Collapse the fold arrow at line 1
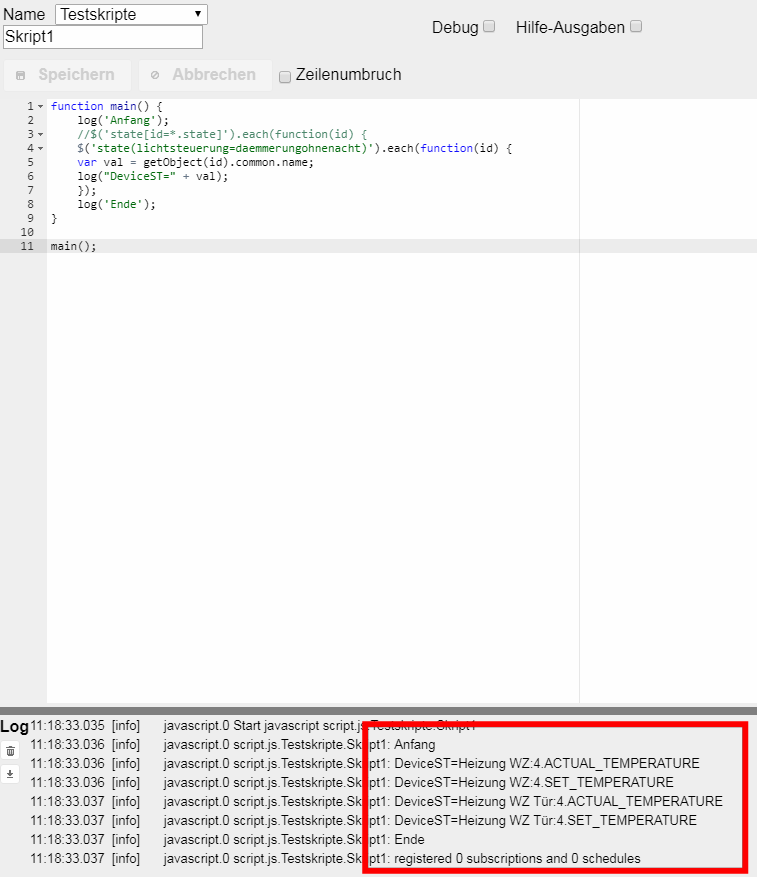Image resolution: width=757 pixels, height=877 pixels. [x=40, y=106]
